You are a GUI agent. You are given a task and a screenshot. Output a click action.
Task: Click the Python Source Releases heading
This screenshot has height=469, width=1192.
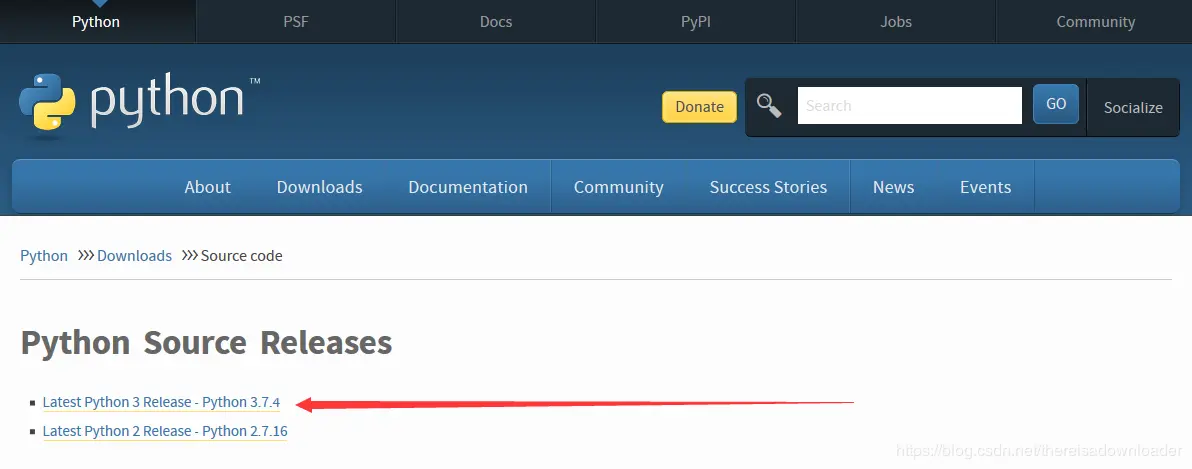[x=206, y=343]
